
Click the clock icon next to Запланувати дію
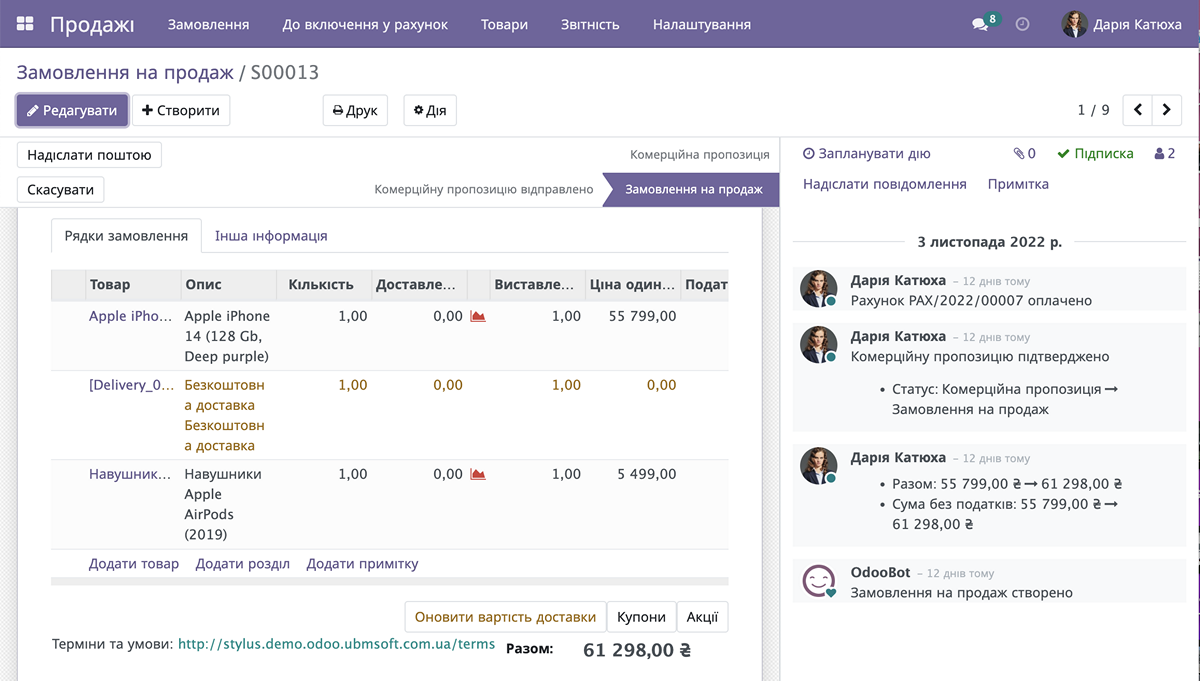tap(810, 153)
